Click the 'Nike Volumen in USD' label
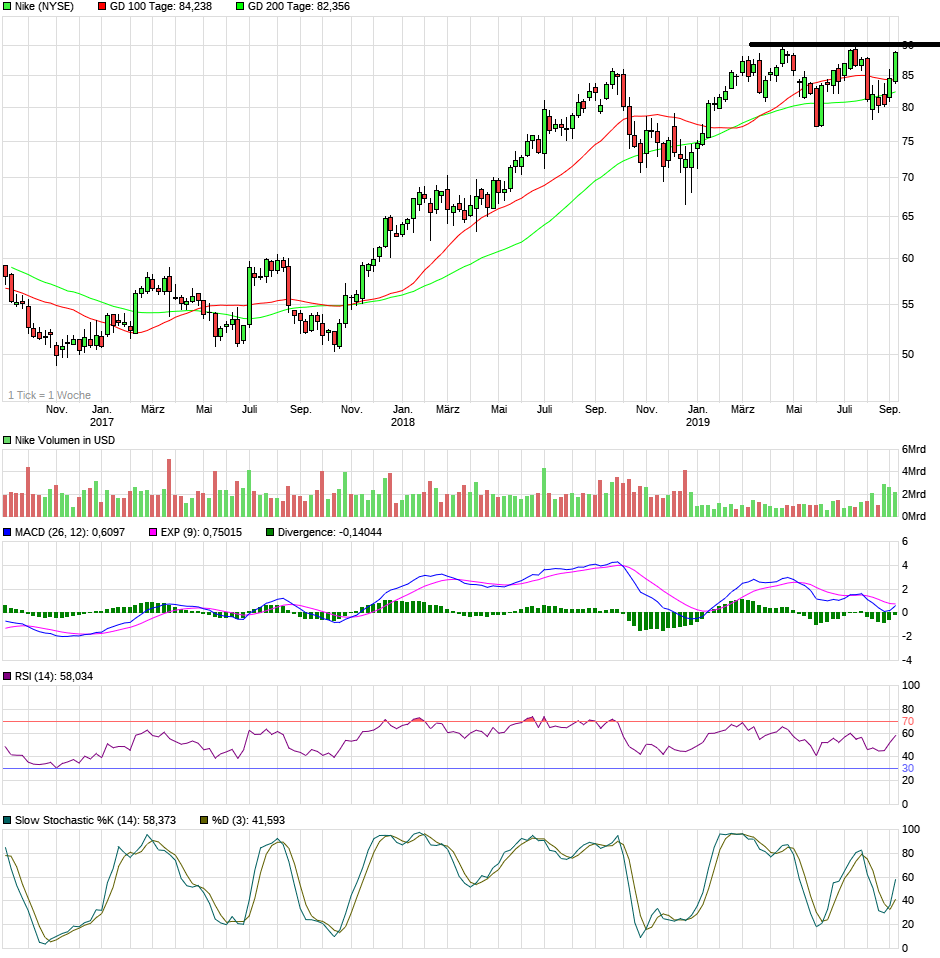Image resolution: width=940 pixels, height=958 pixels. [x=65, y=441]
